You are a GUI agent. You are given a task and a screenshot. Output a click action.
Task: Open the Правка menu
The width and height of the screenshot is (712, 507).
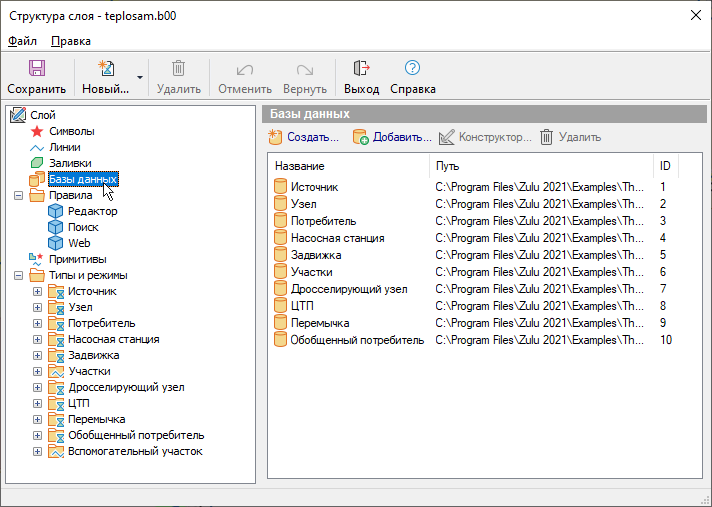pyautogui.click(x=70, y=41)
